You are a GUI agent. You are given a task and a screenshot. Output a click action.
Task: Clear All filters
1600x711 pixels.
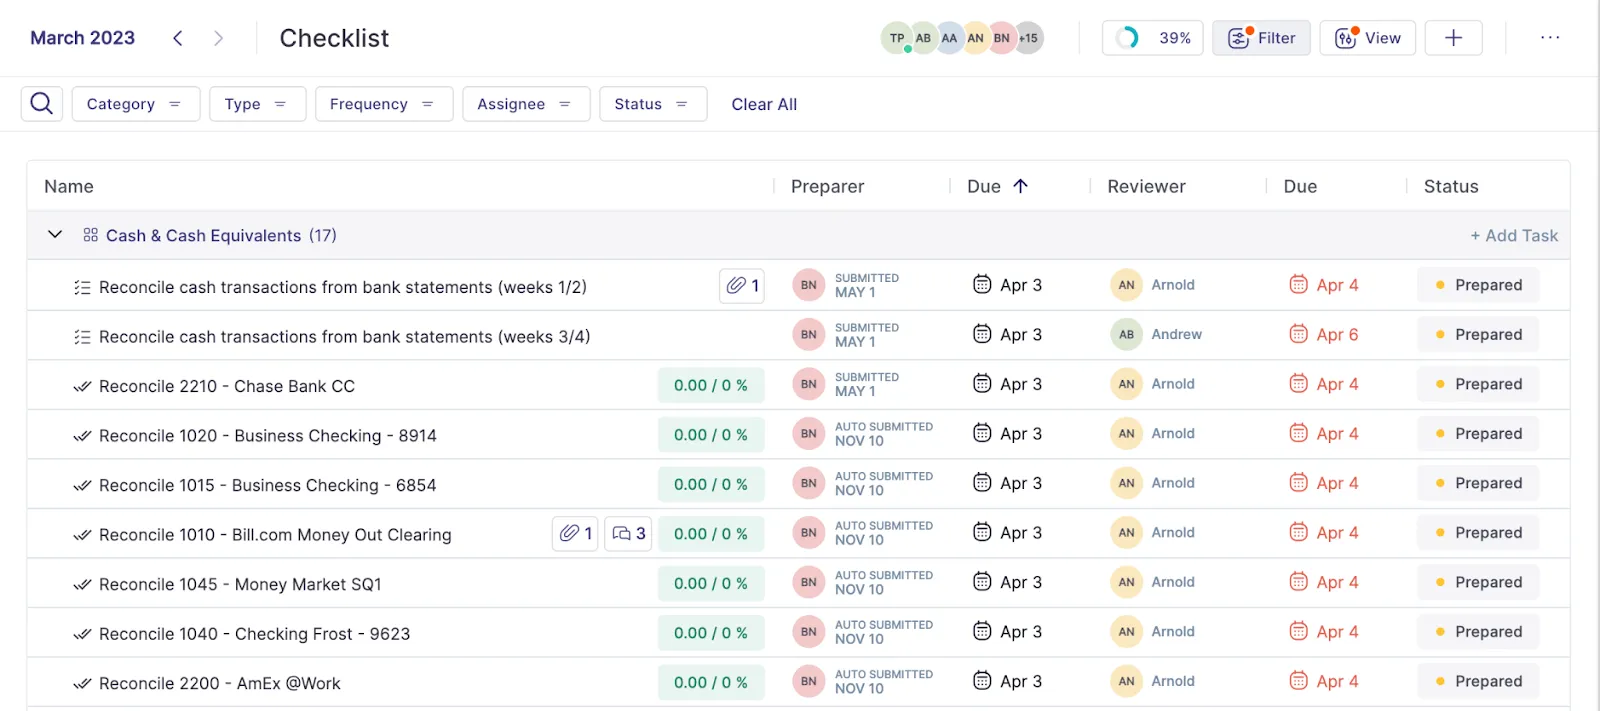[764, 104]
